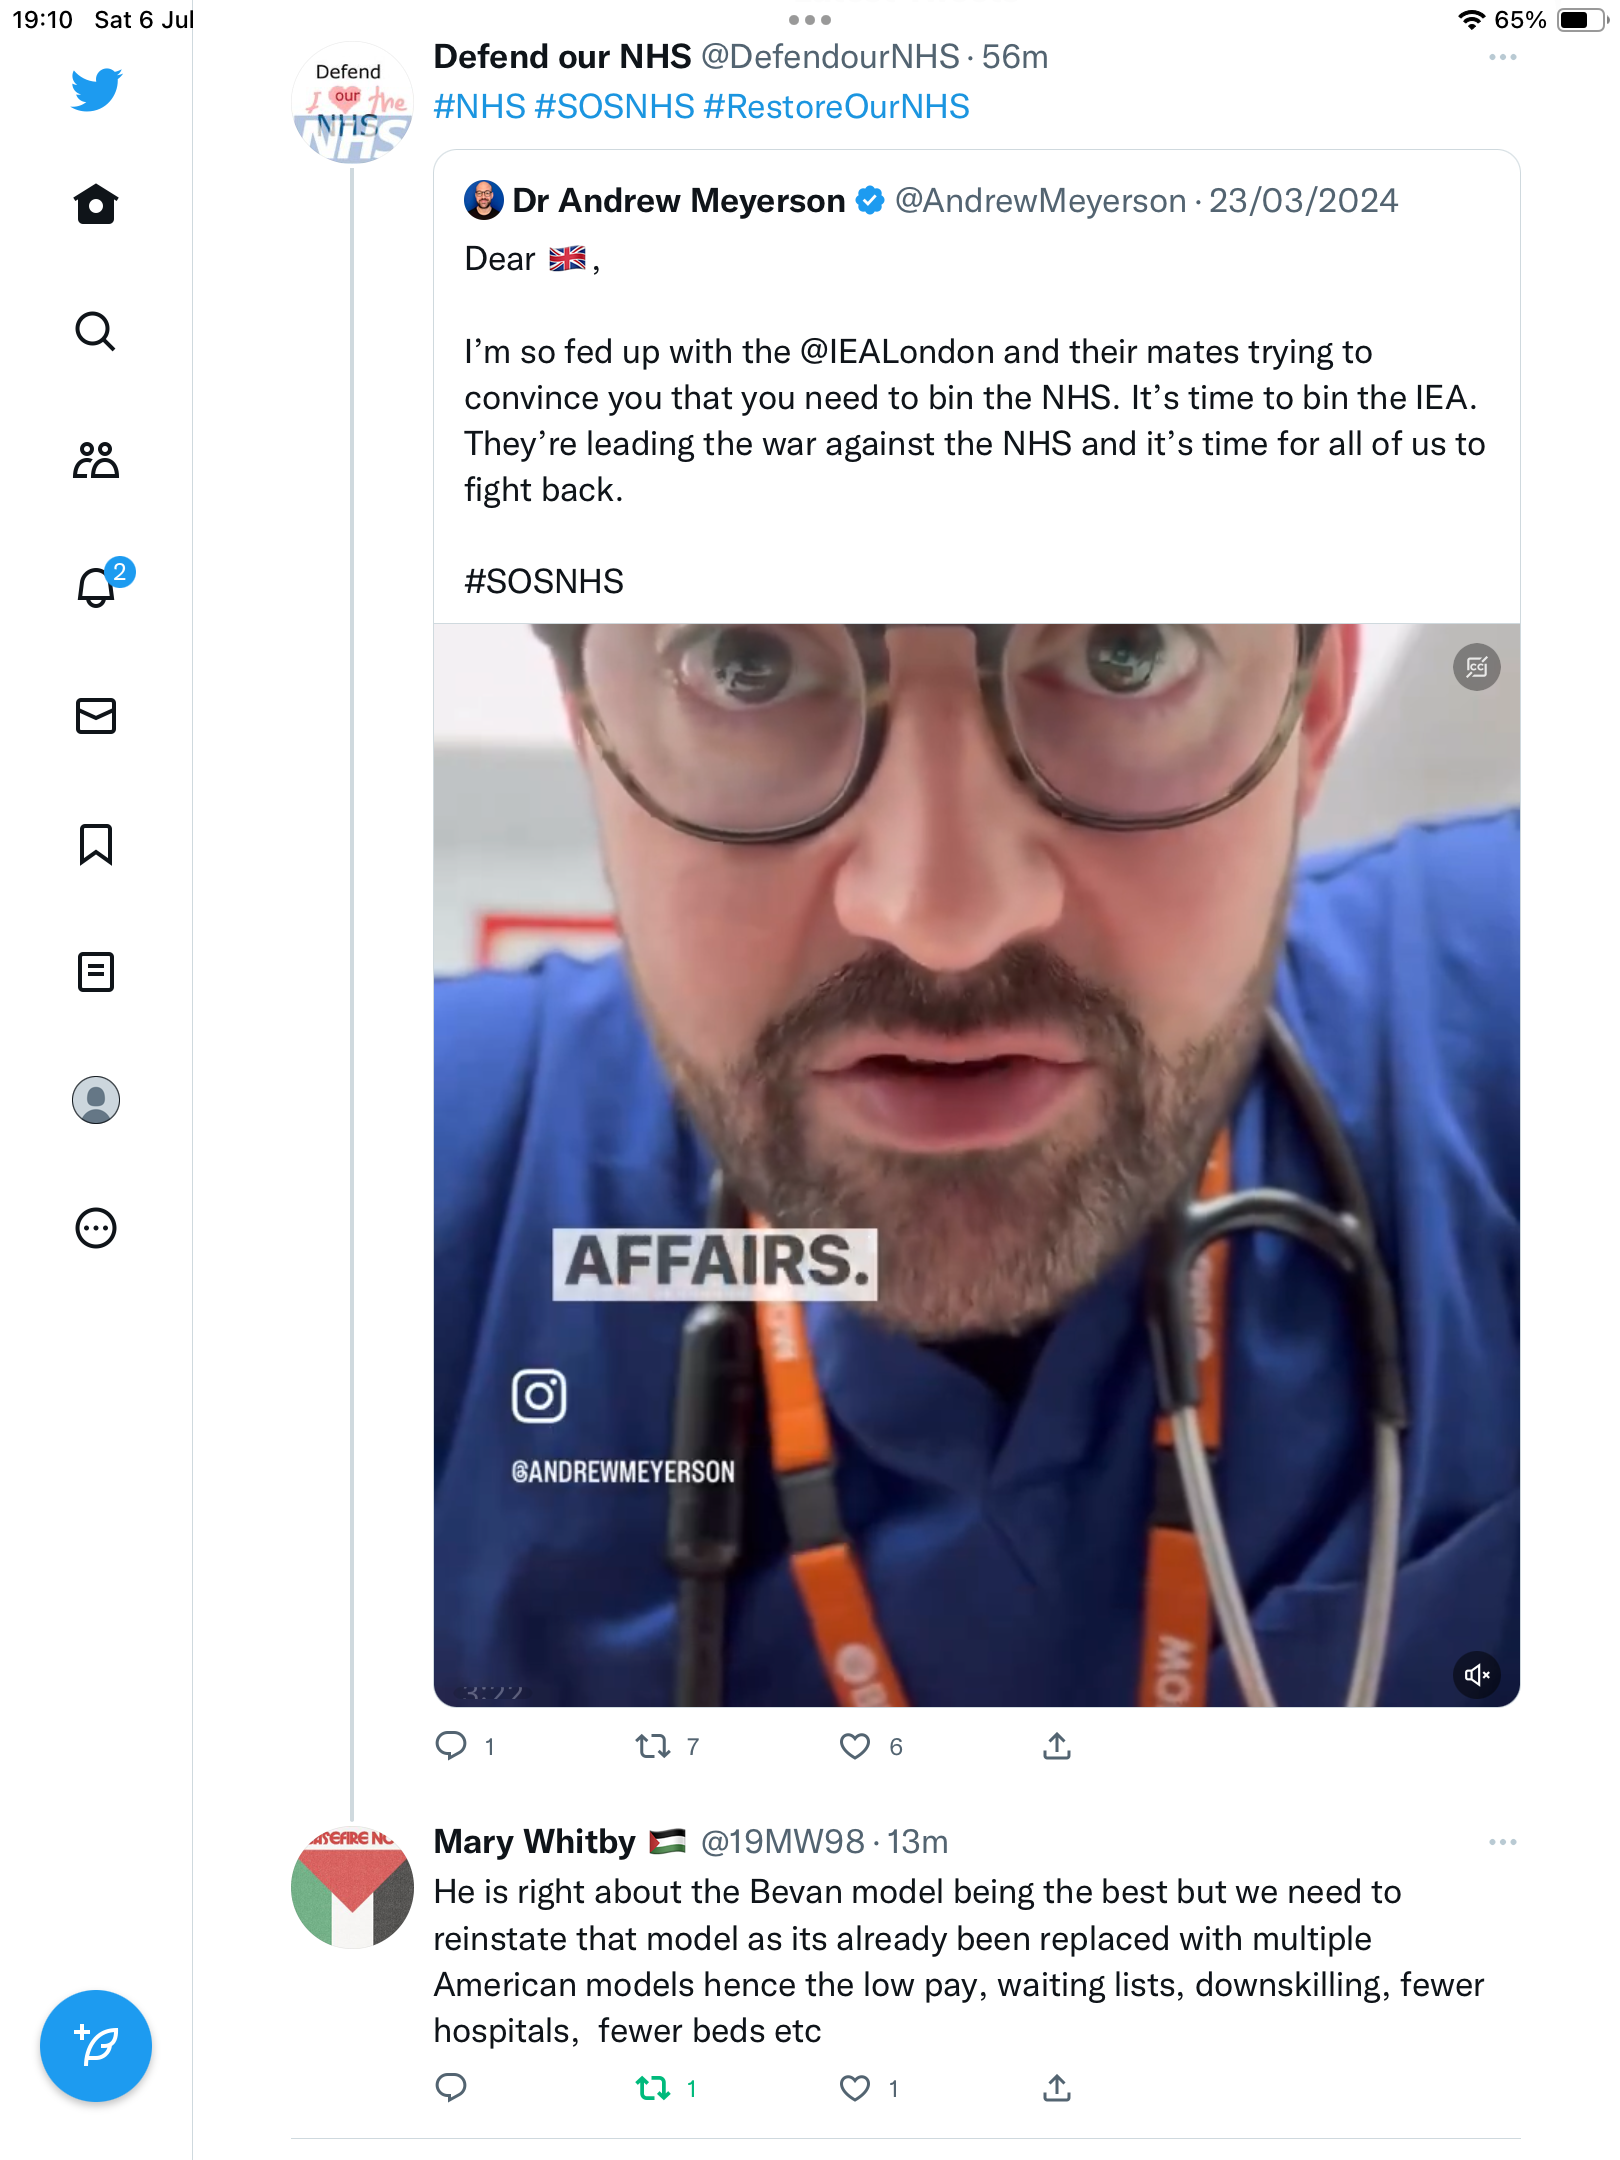Open the profile avatar icon in sidebar
Screen dimensions: 1620x2160
coord(96,1100)
